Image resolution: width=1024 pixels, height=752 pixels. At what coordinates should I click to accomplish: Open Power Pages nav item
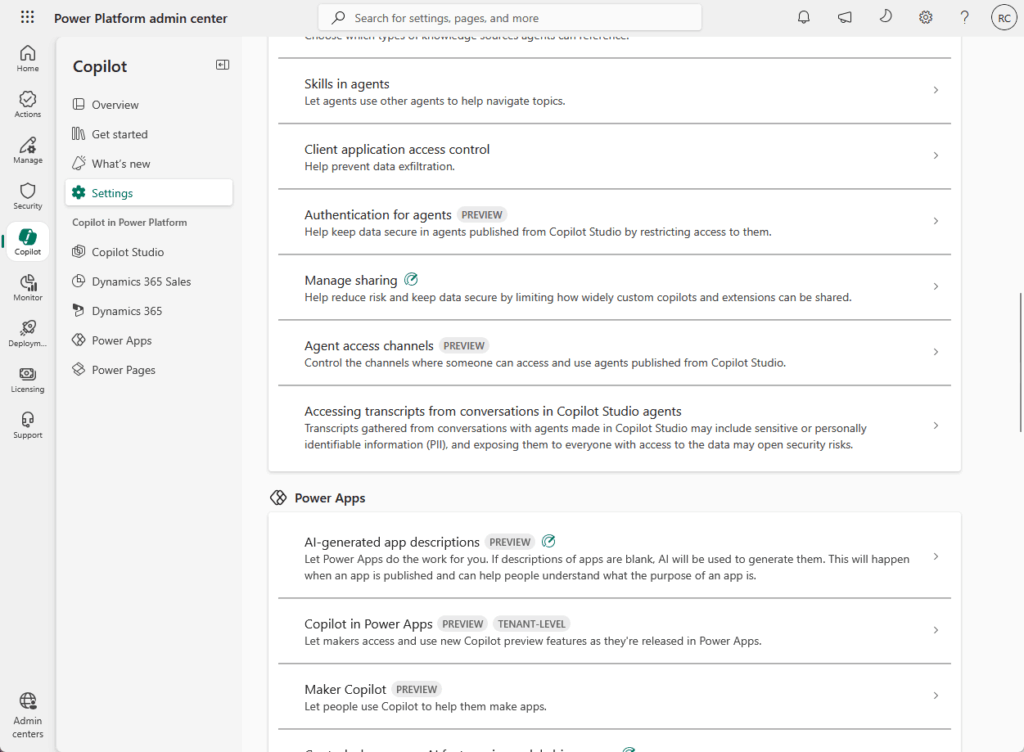point(149,369)
